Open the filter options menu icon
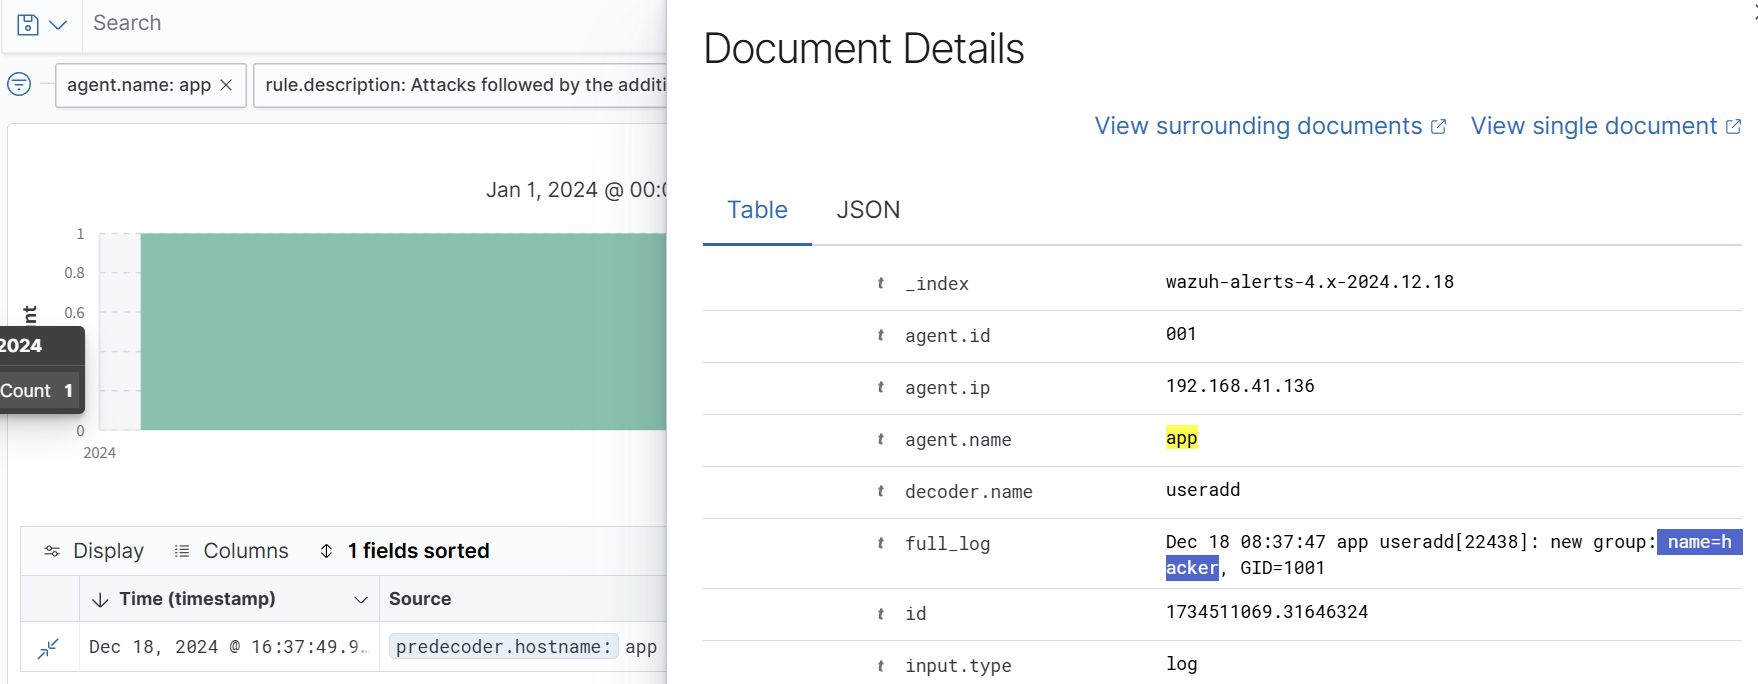This screenshot has height=684, width=1758. tap(19, 85)
